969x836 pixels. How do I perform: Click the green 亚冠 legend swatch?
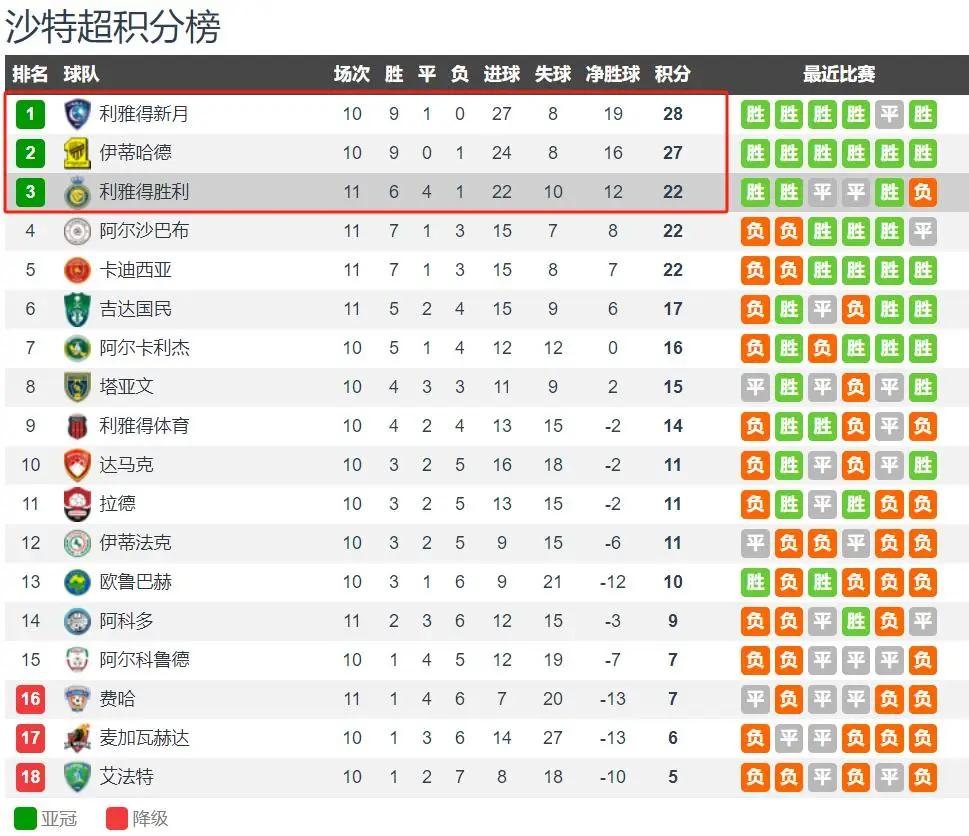point(25,819)
